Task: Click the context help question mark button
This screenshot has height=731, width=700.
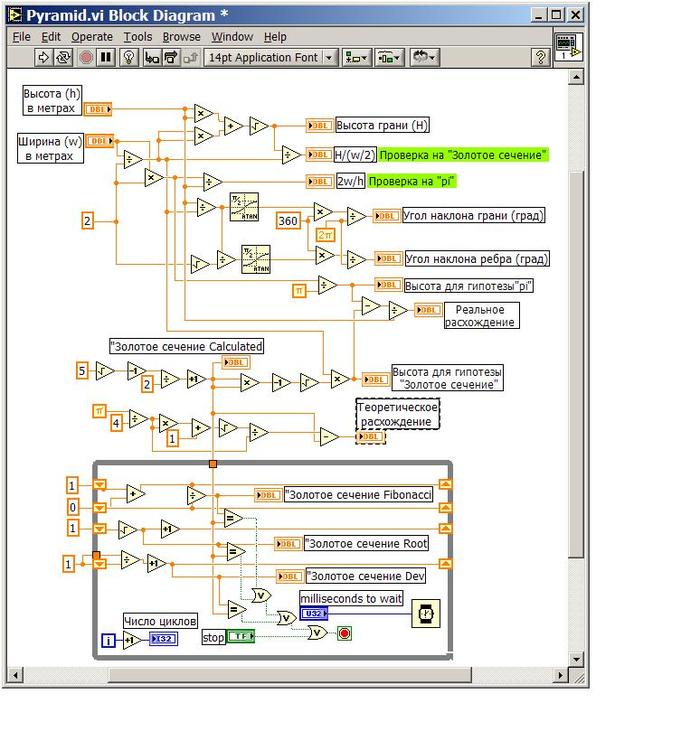Action: 541,57
